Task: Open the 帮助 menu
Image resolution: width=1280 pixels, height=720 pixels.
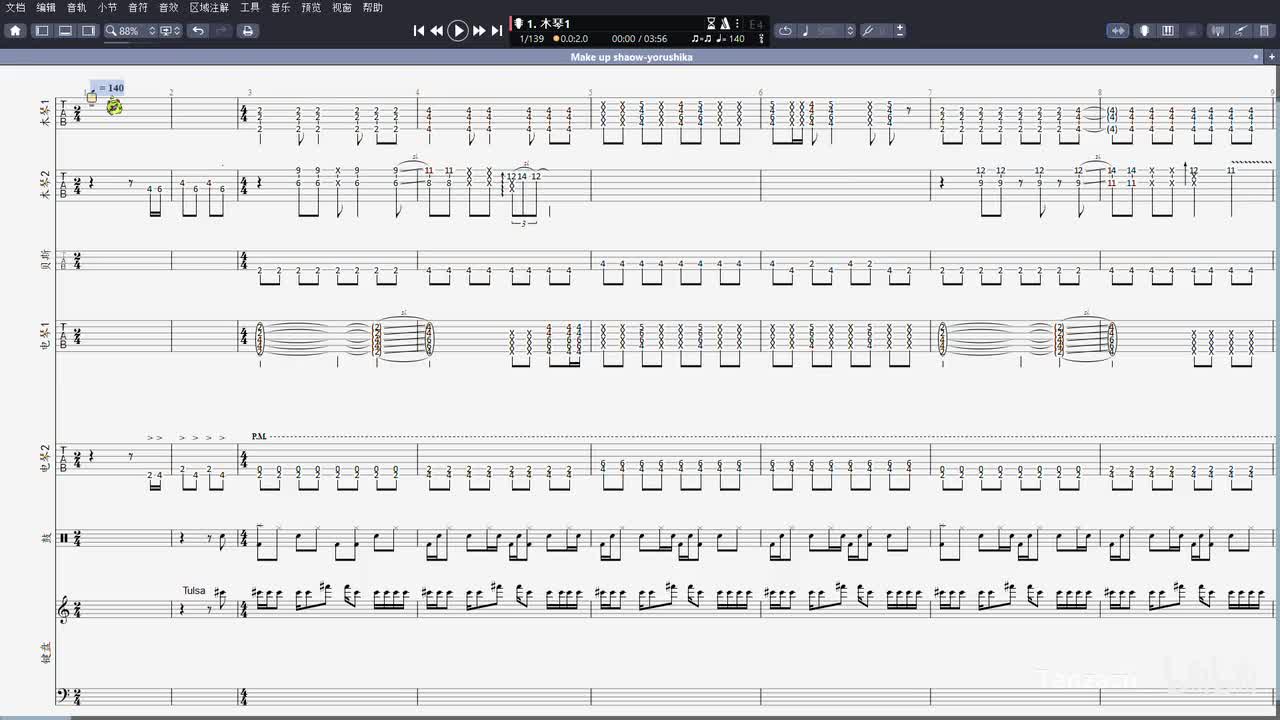Action: (x=373, y=7)
